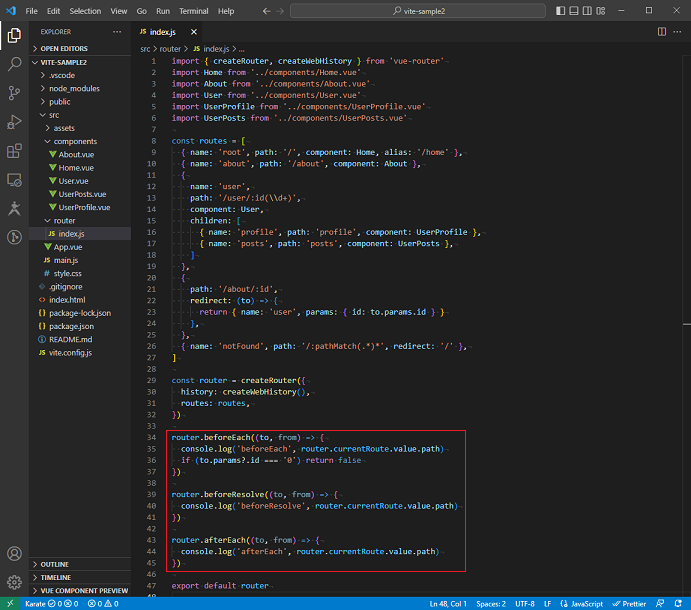Expand the OPEN EDITORS section
Screen dimensions: 691x610
80,48
